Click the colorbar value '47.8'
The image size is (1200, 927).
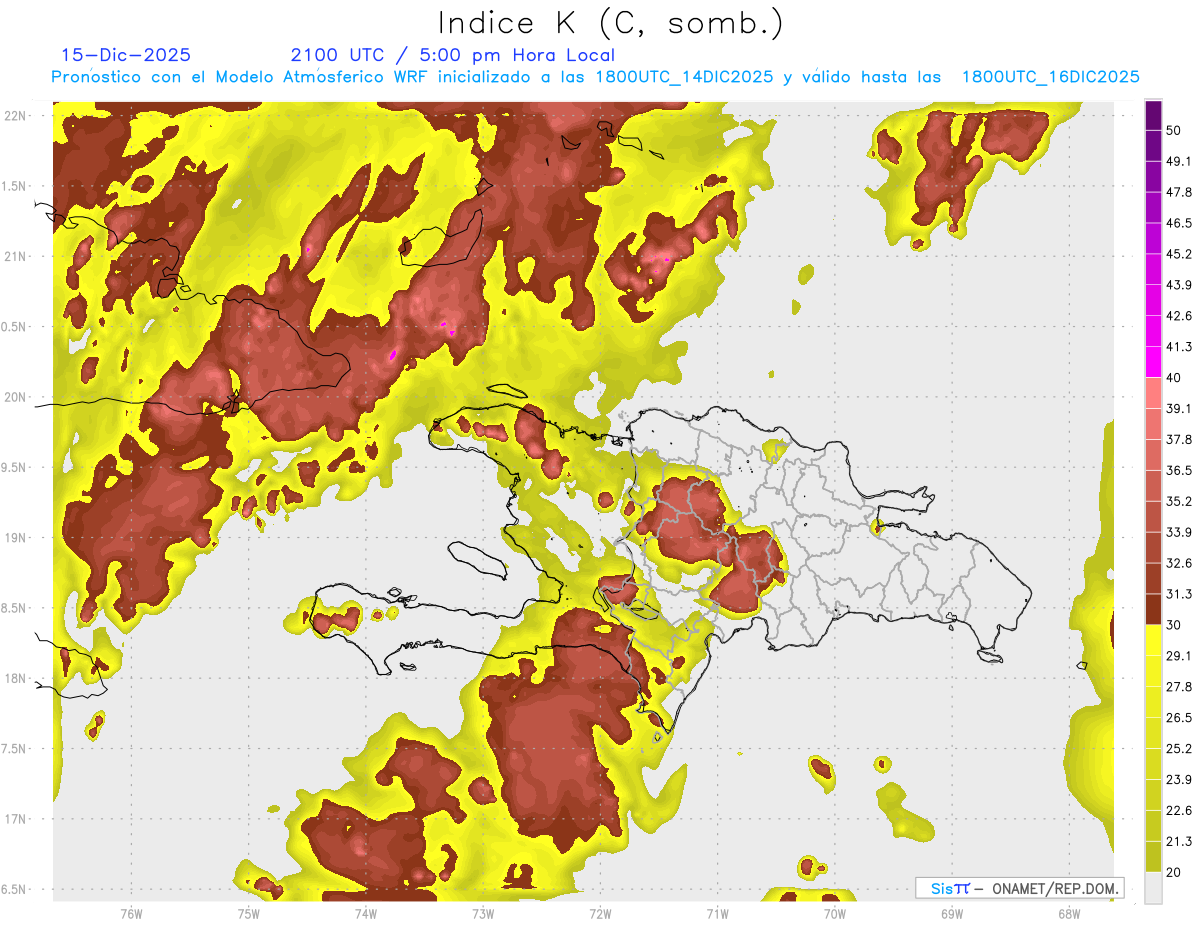[x=1179, y=192]
